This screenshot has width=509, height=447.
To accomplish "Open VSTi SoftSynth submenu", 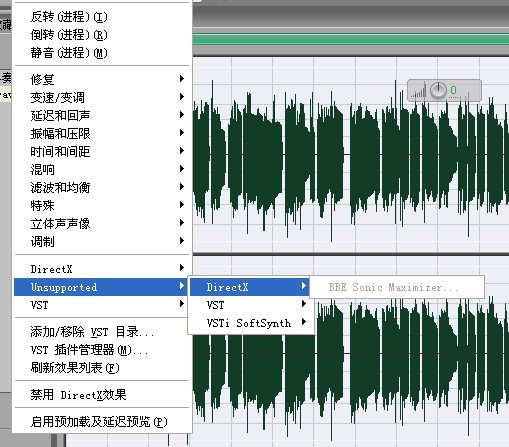I will 251,323.
